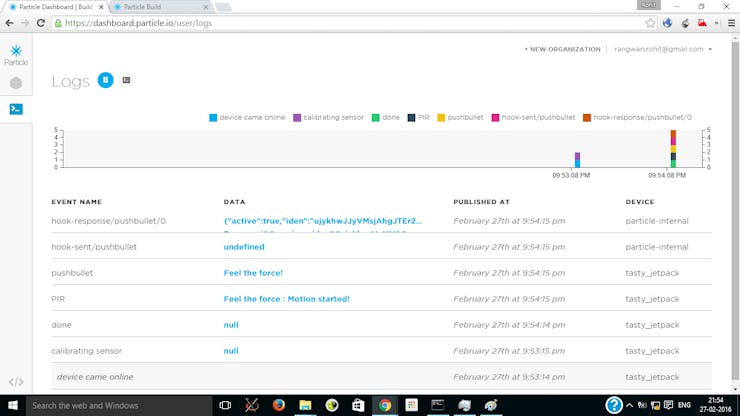Open the Chrome hamburger menu

(731, 23)
